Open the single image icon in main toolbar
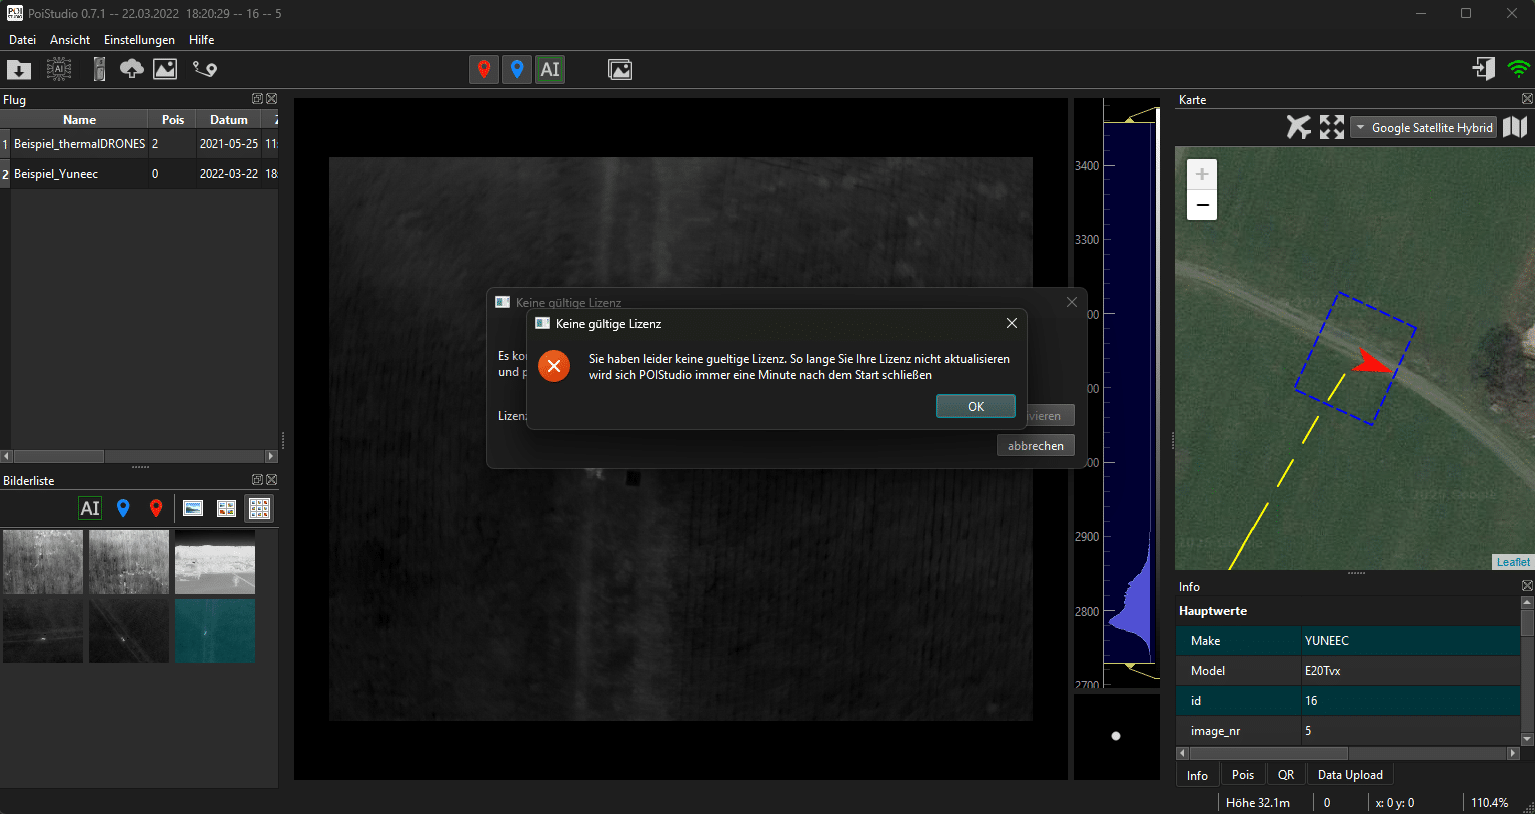Screen dimensions: 1535x814 165,69
